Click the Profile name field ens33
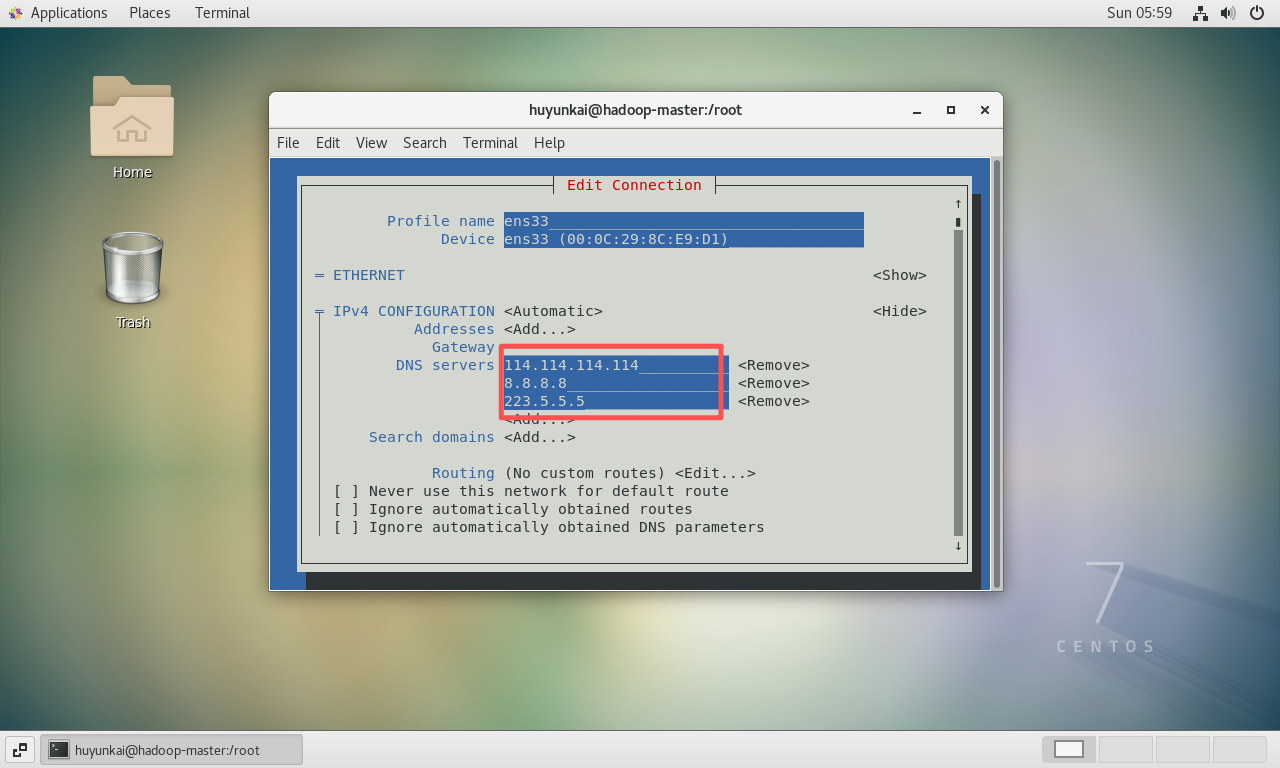The height and width of the screenshot is (768, 1280). (684, 221)
